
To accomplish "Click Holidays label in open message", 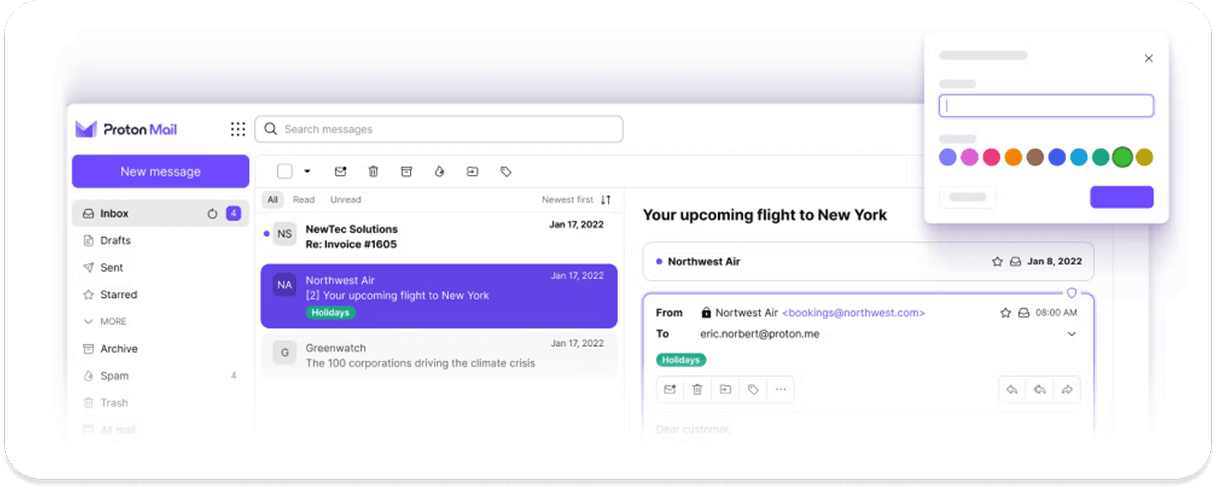I will pyautogui.click(x=681, y=359).
